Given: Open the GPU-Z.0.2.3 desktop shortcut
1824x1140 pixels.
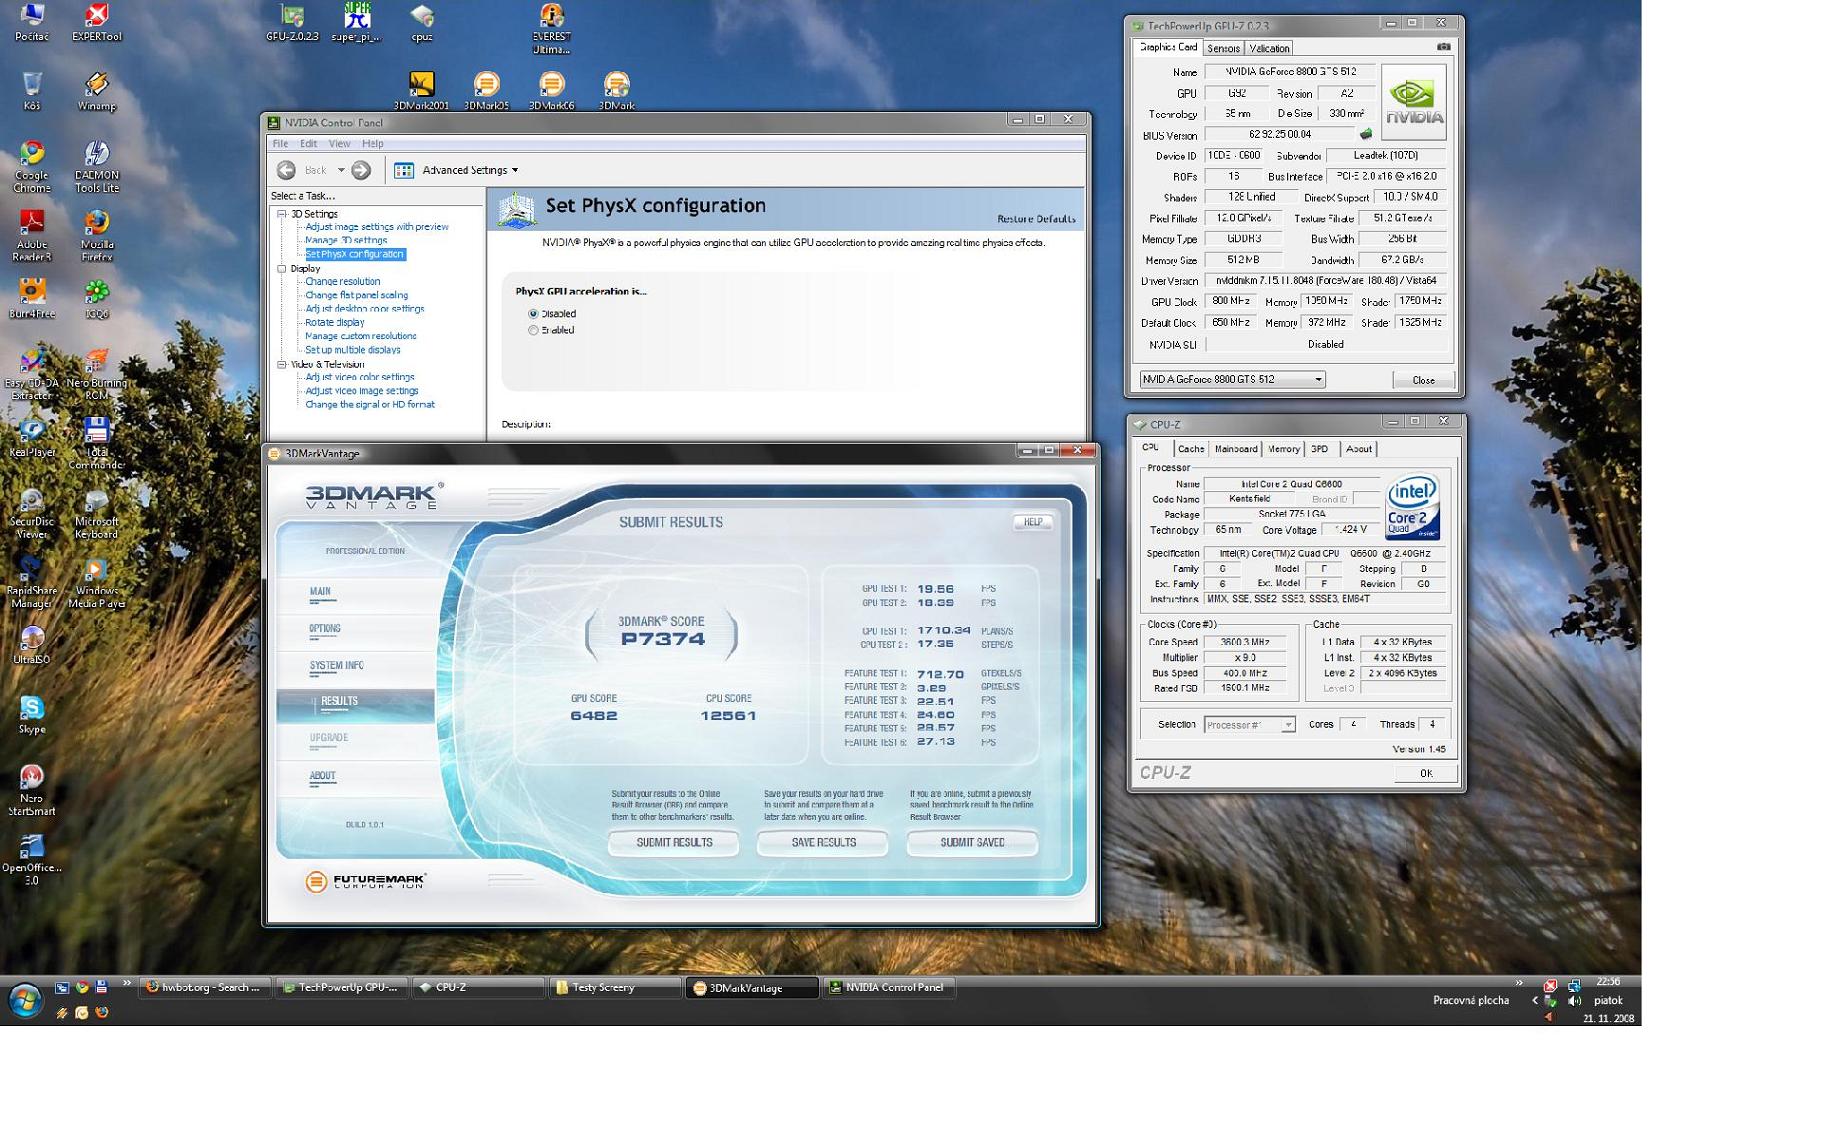Looking at the screenshot, I should [x=292, y=22].
